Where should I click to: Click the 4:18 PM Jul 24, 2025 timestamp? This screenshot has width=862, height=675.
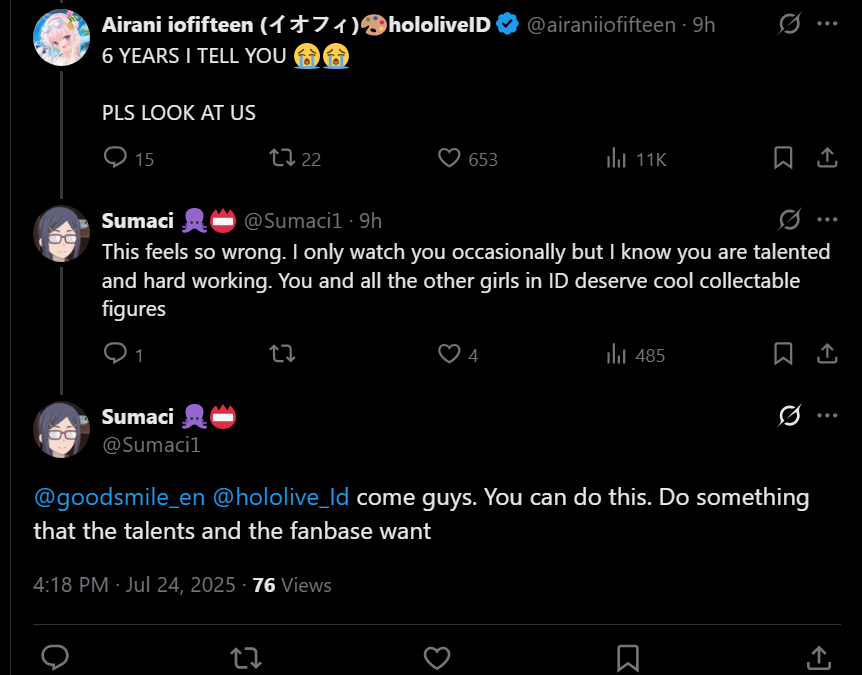point(134,585)
